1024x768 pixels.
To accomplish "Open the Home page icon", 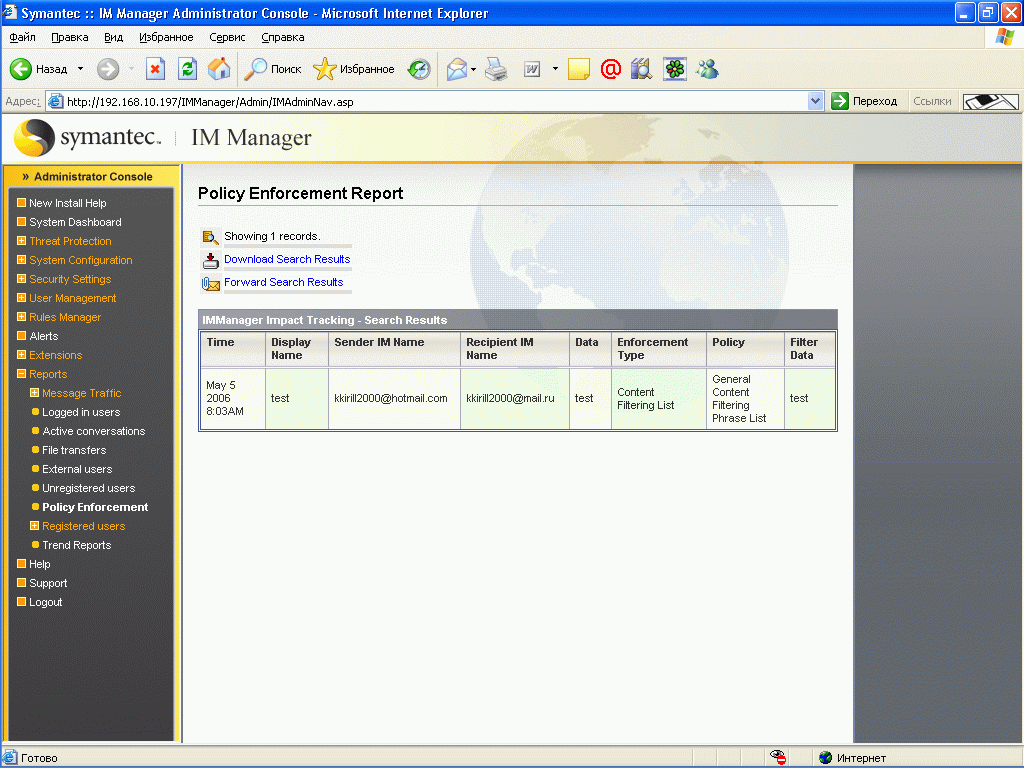I will point(219,69).
